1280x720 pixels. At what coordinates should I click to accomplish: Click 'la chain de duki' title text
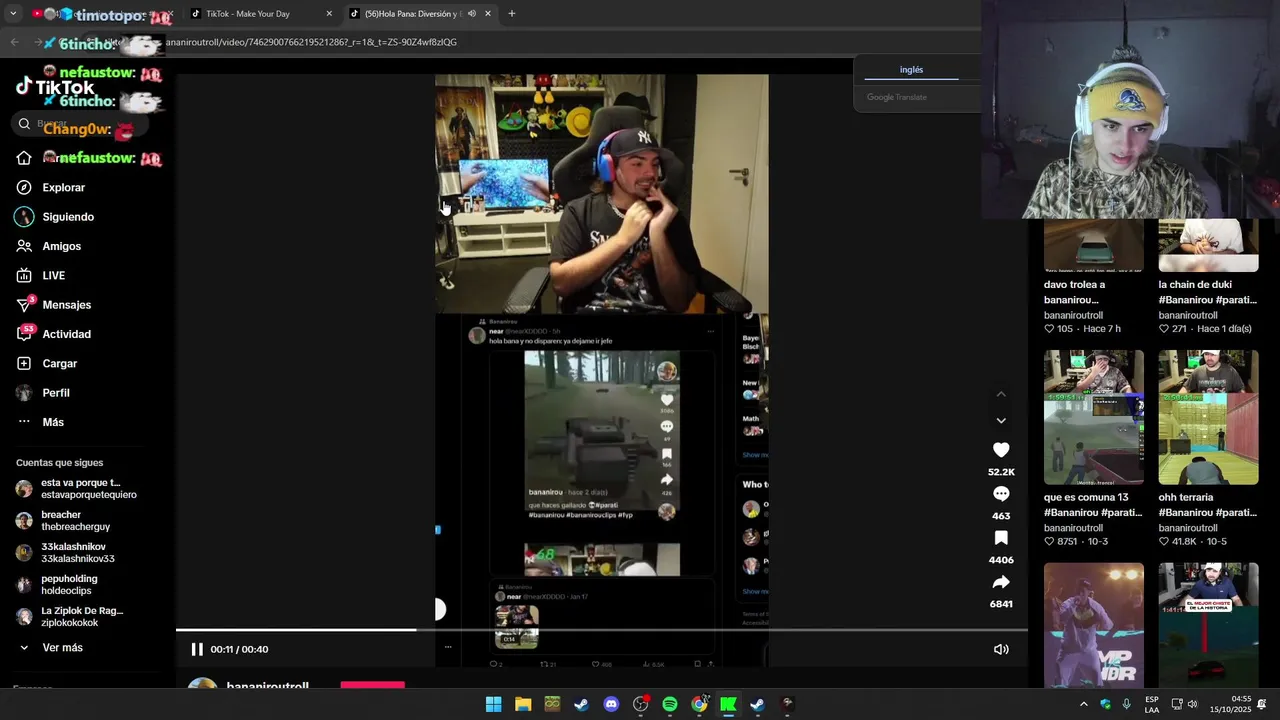tap(1208, 292)
